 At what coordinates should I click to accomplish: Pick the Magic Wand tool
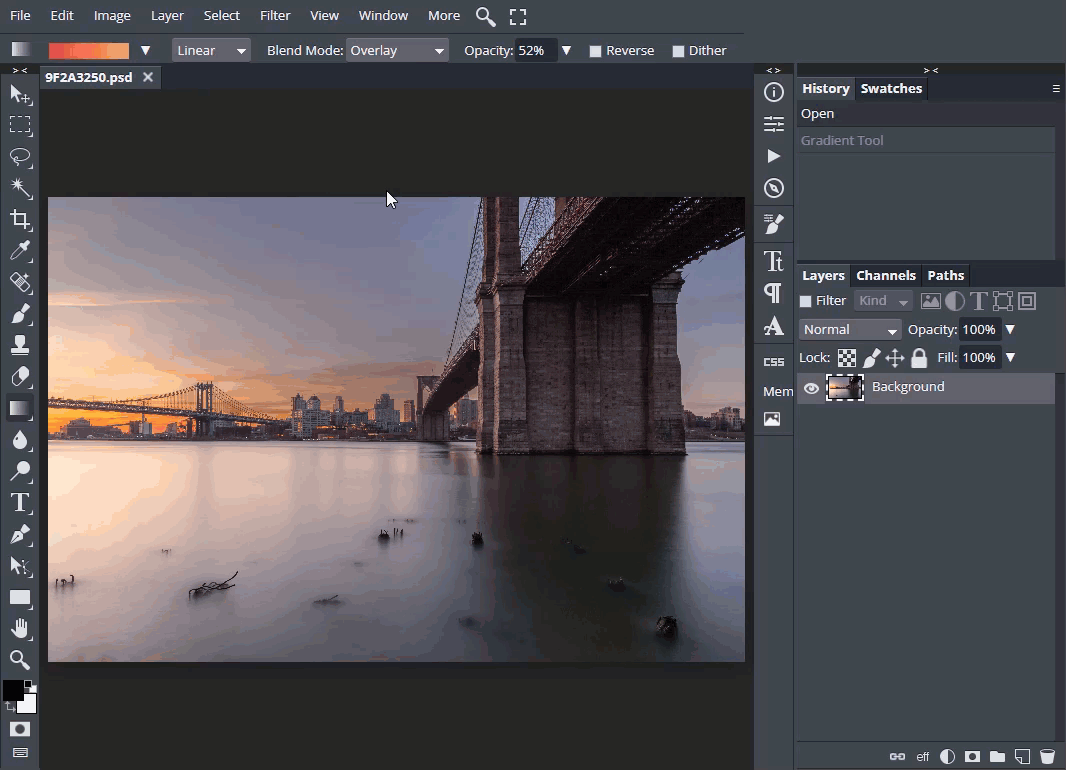(x=20, y=188)
